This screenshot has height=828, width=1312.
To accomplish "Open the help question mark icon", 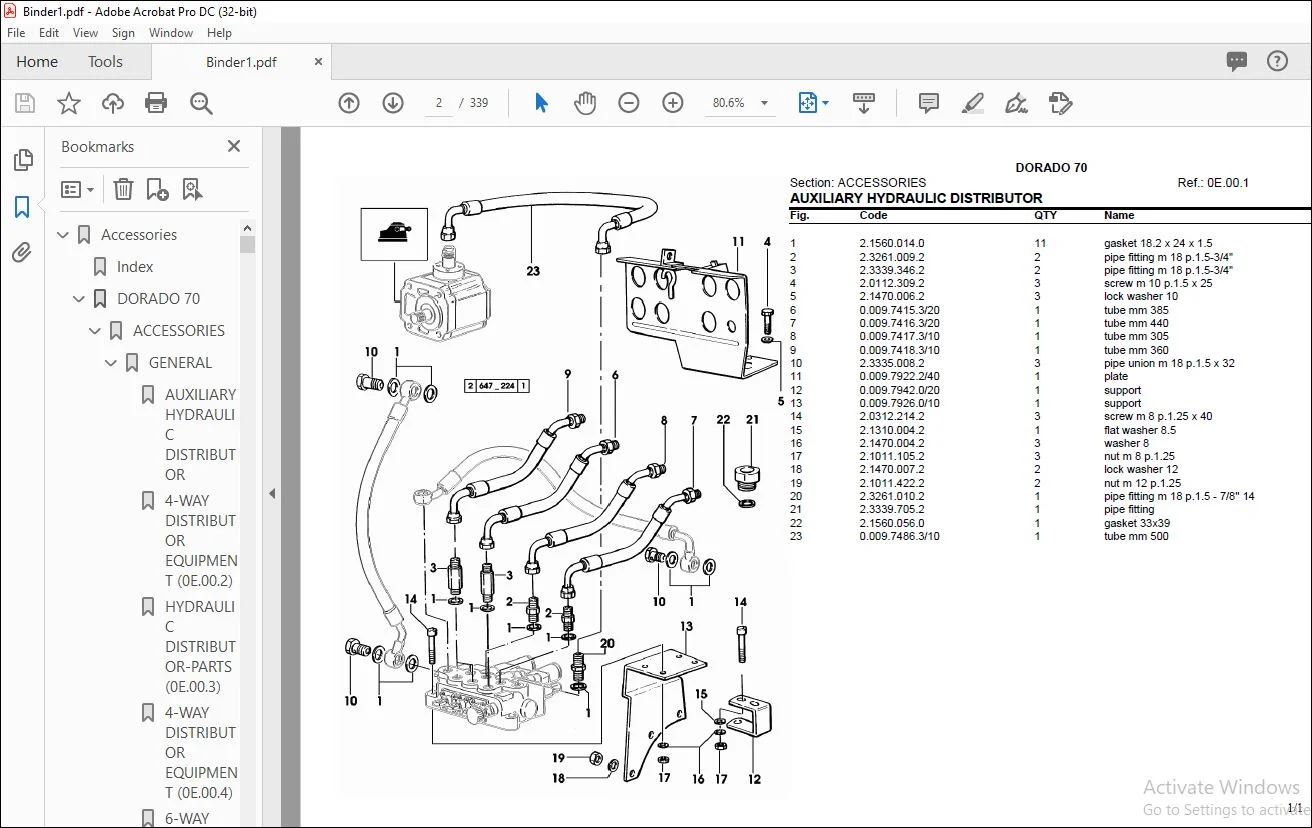I will coord(1277,61).
